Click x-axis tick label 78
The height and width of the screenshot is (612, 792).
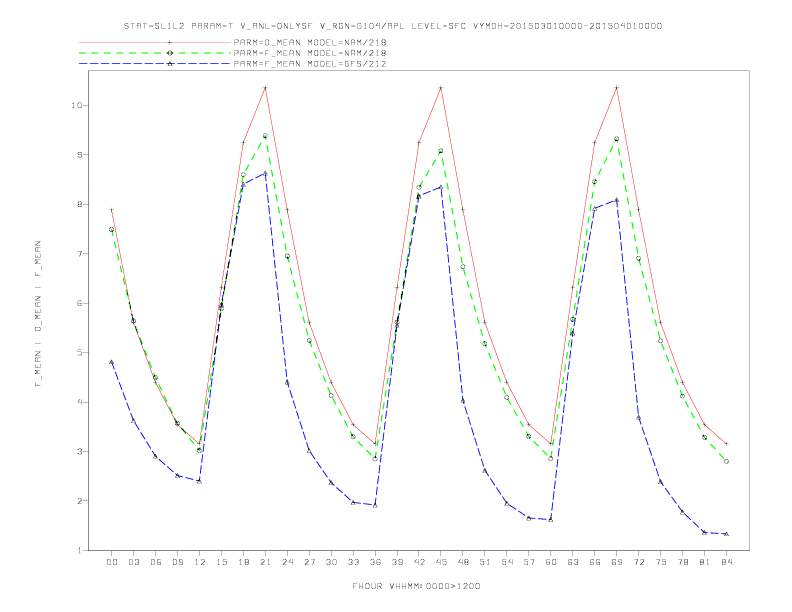[683, 562]
